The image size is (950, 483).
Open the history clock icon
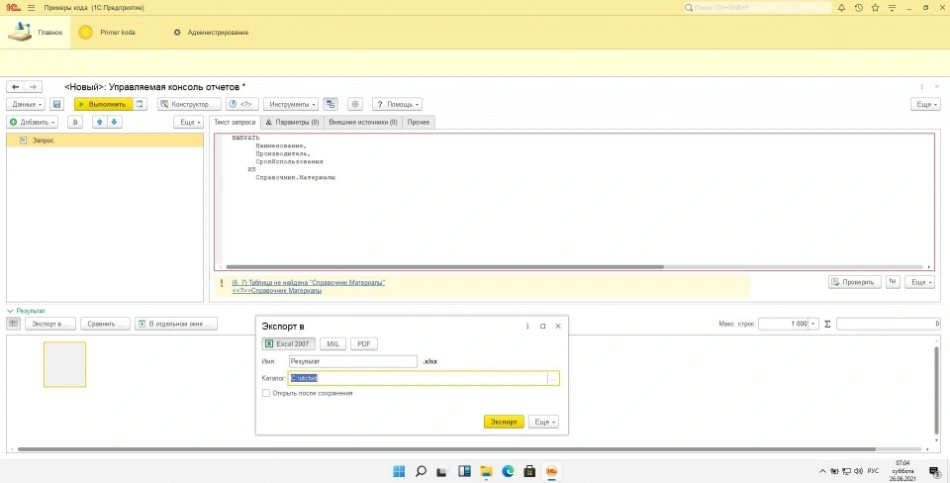coord(859,8)
